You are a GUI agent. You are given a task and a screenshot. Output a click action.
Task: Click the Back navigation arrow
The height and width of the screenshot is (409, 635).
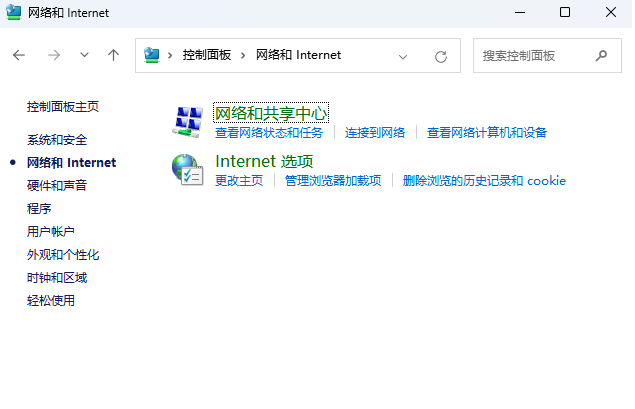pos(19,55)
